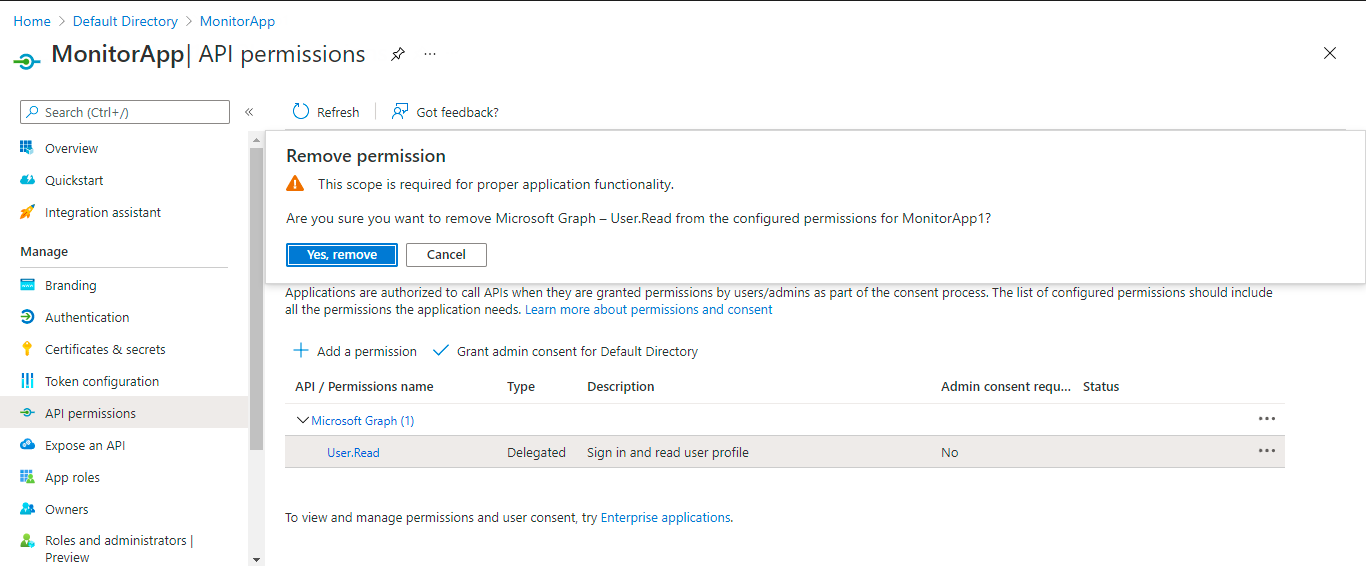1366x566 pixels.
Task: Open the ellipsis menu for User.Read row
Action: (1267, 451)
